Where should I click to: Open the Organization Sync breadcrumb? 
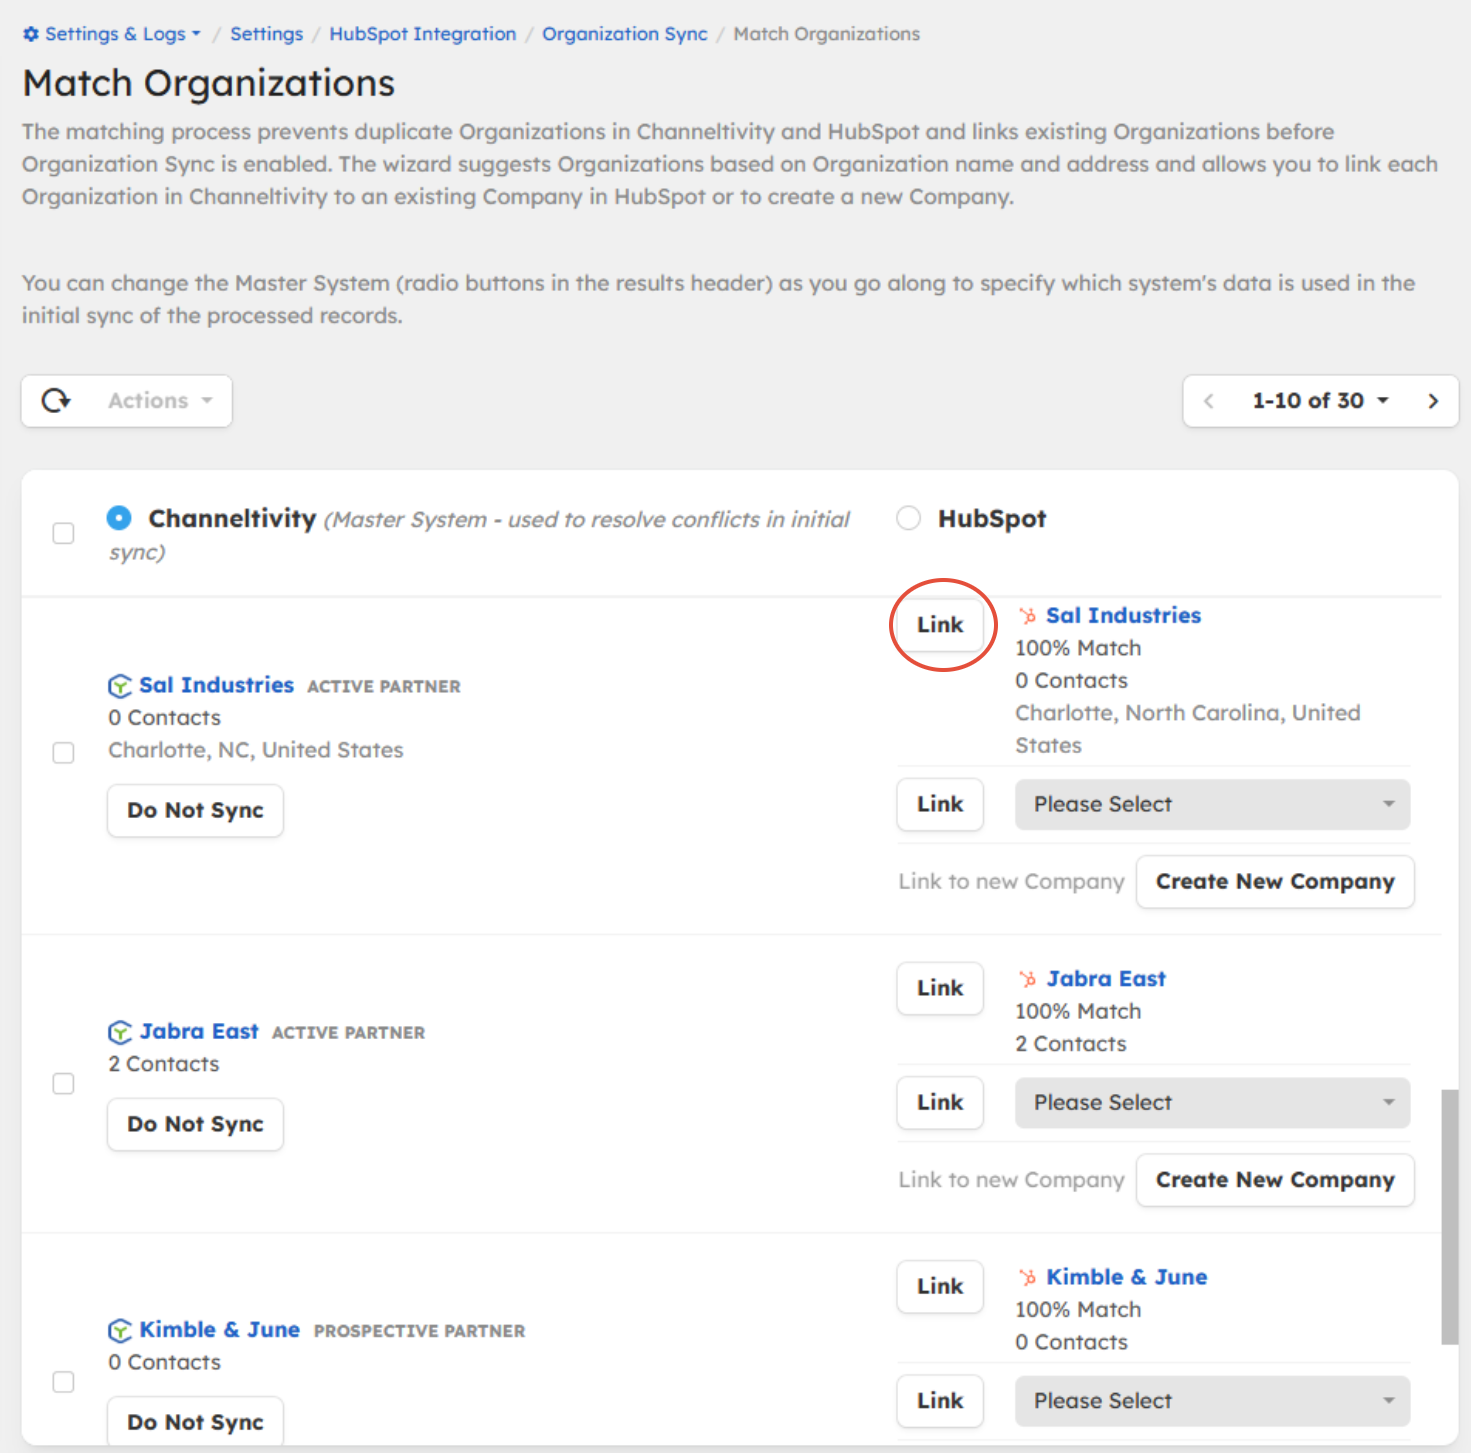click(x=625, y=34)
